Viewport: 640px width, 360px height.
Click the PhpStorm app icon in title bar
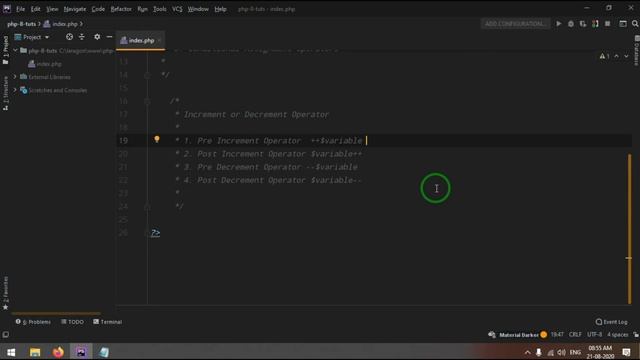[x=7, y=9]
